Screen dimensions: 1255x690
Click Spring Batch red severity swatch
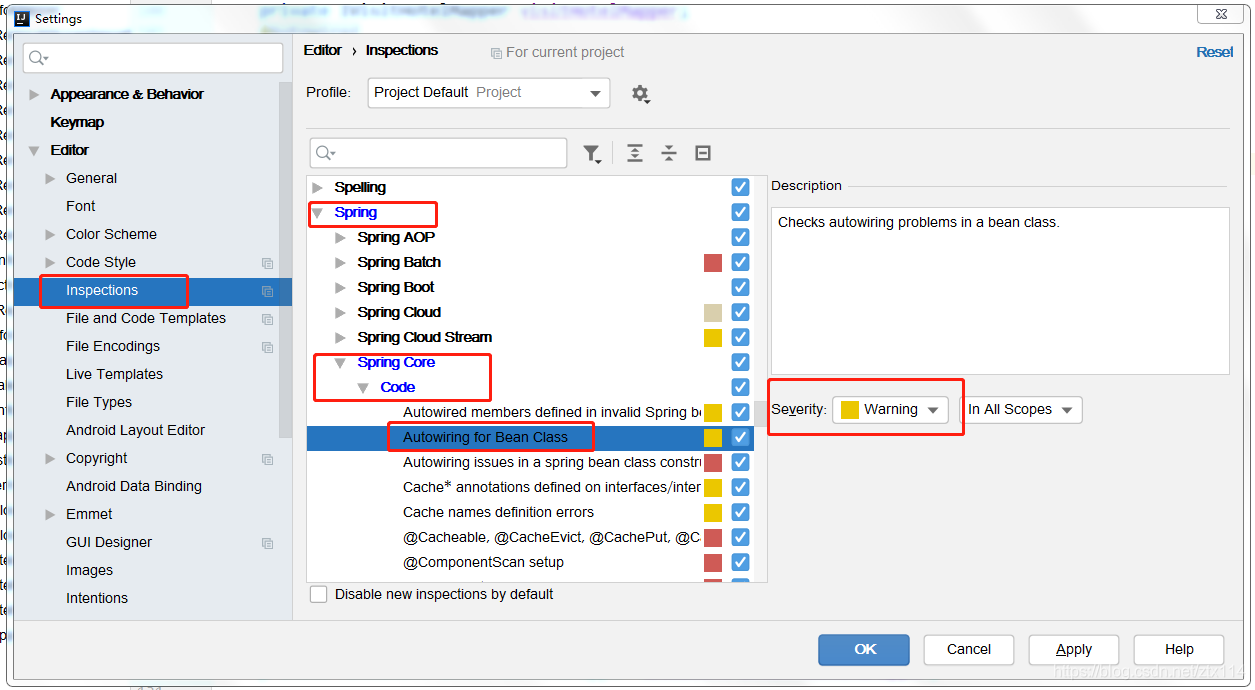(713, 262)
